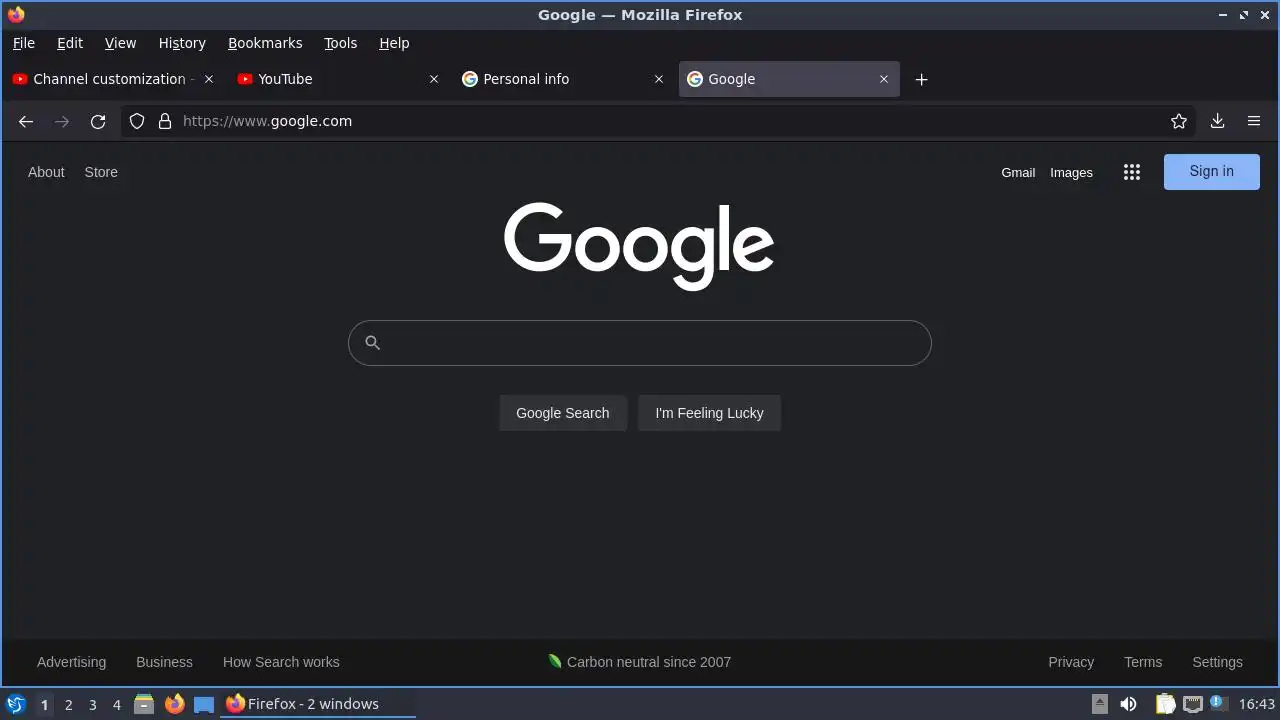Image resolution: width=1280 pixels, height=720 pixels.
Task: Switch to the Channel customization tab
Action: pyautogui.click(x=112, y=79)
